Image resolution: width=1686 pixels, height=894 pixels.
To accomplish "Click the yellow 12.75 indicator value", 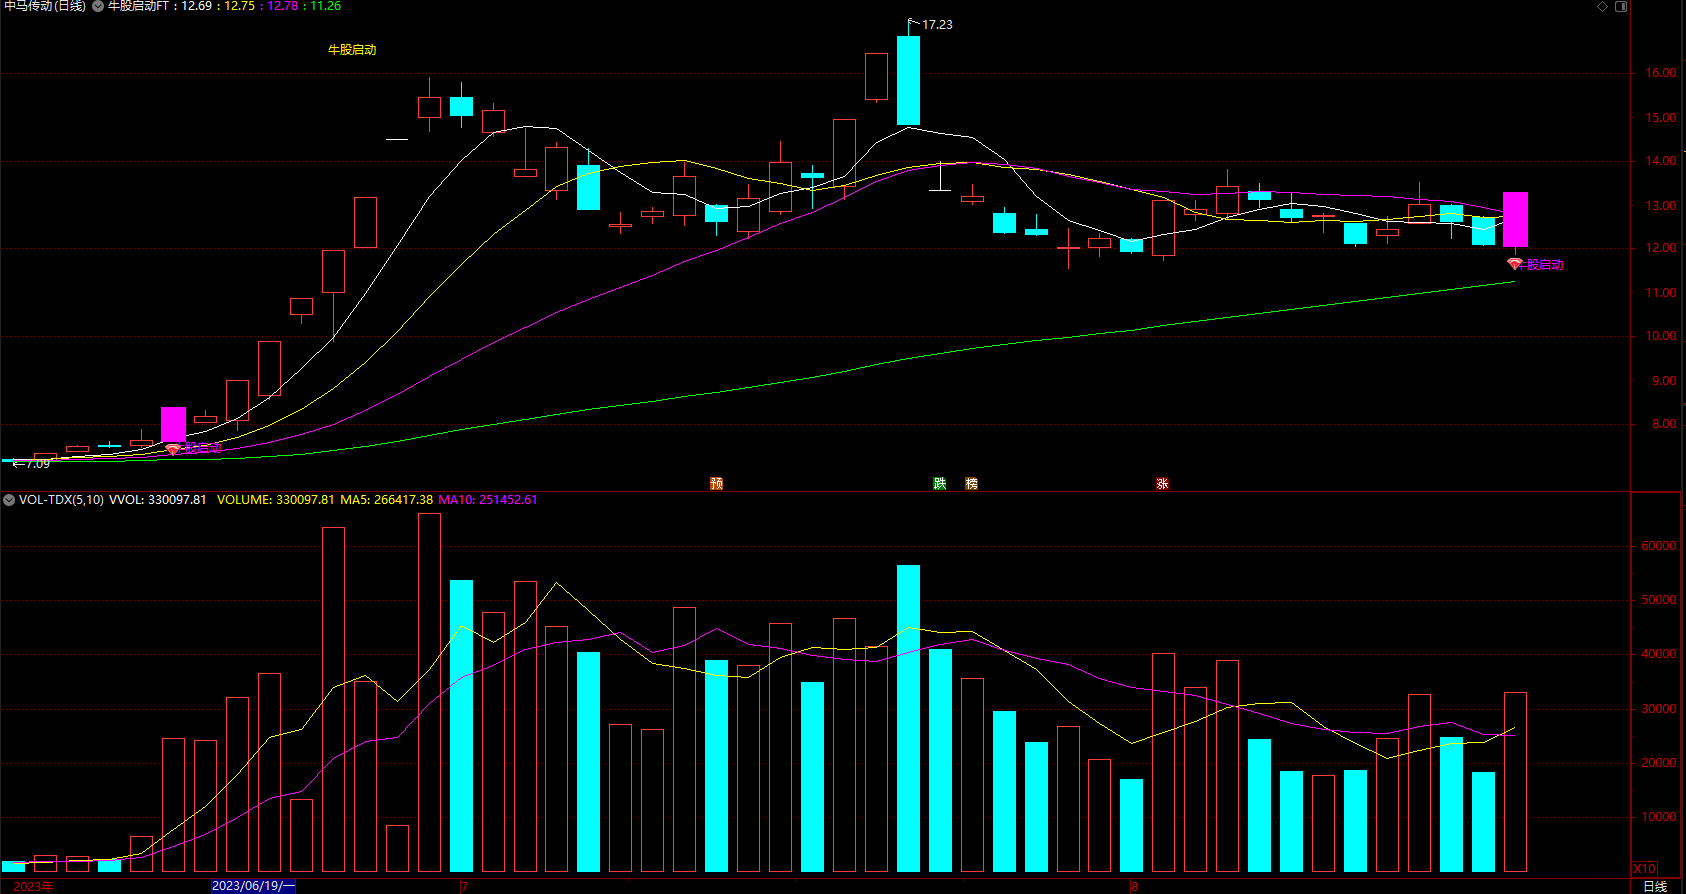I will 239,6.
